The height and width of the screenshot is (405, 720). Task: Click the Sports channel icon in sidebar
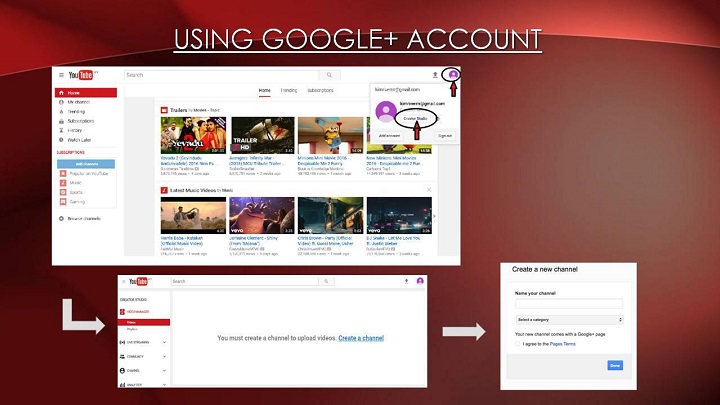coord(63,192)
